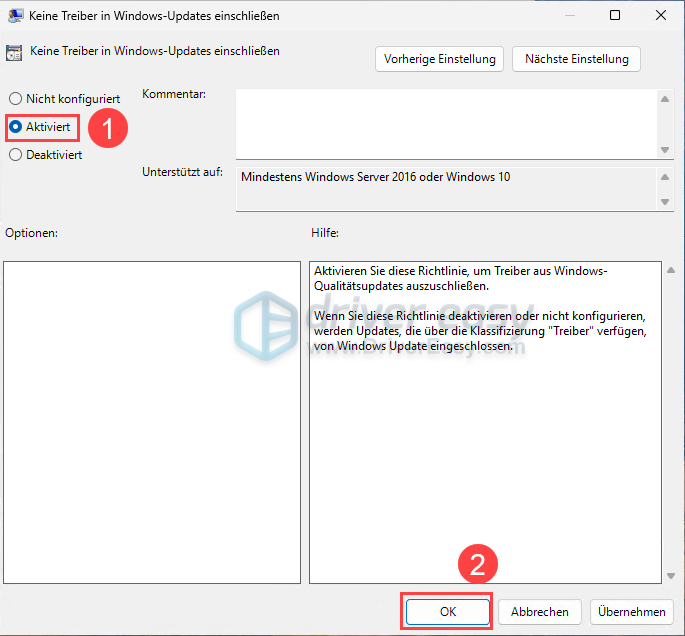Click Hilfe panel scroll down arrow
Image resolution: width=685 pixels, height=636 pixels.
[x=671, y=576]
